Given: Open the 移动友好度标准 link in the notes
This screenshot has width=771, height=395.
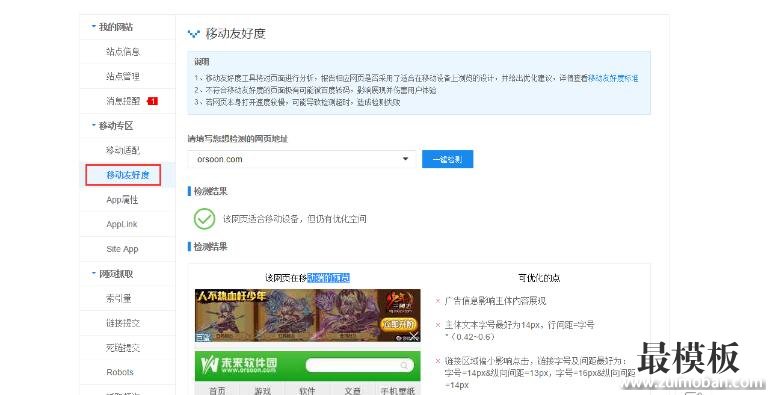Looking at the screenshot, I should (x=613, y=78).
